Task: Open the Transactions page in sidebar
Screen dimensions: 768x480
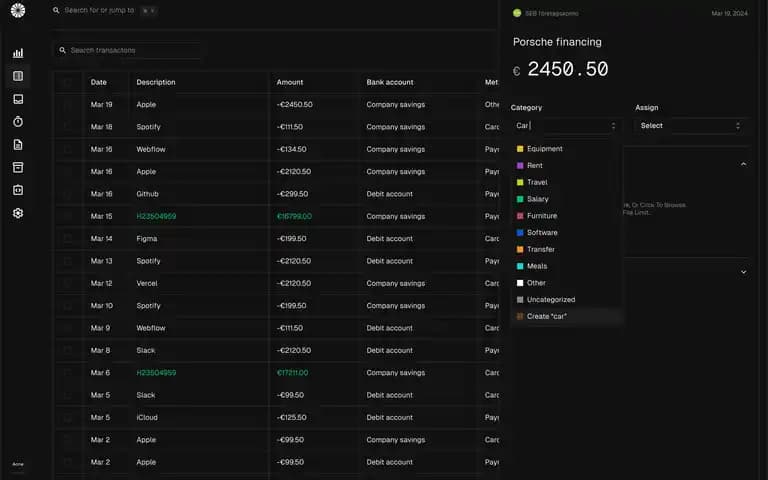Action: 18,76
